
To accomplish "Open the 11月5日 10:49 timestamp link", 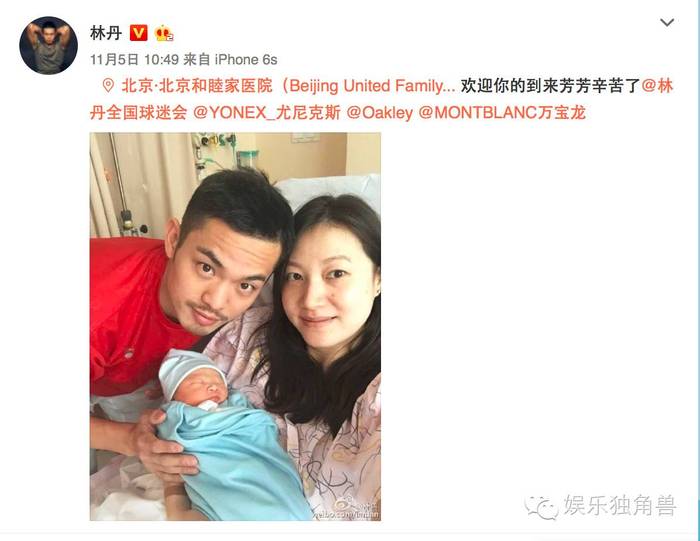I will [x=134, y=59].
